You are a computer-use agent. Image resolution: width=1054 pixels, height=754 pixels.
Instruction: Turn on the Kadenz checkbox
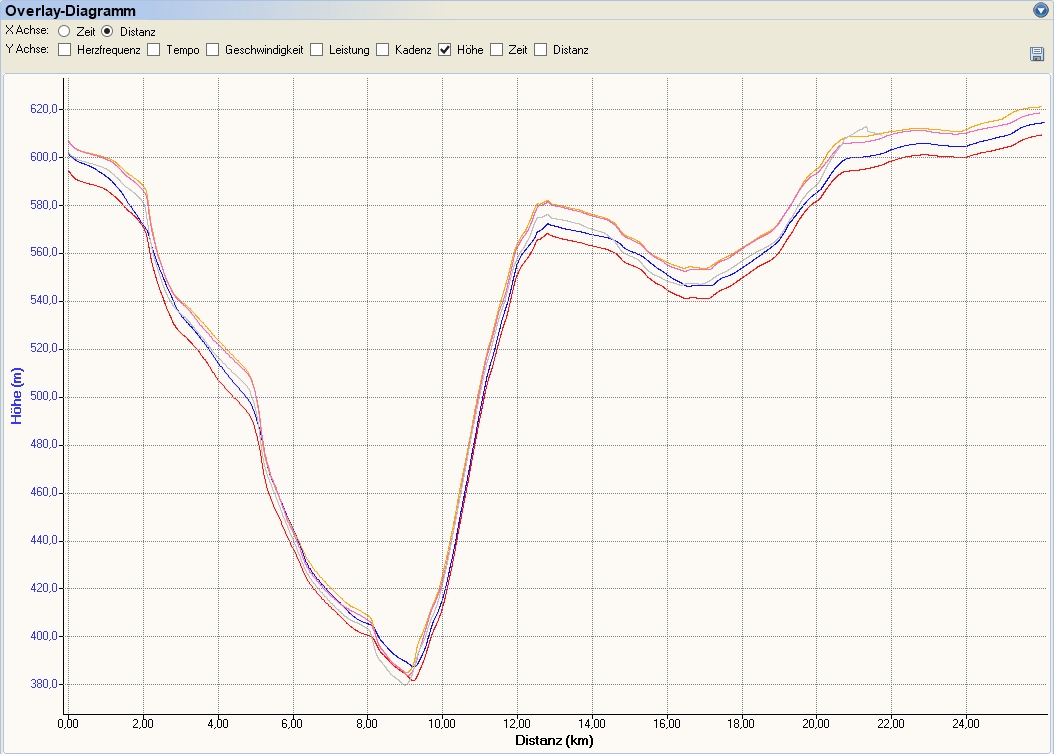click(383, 50)
